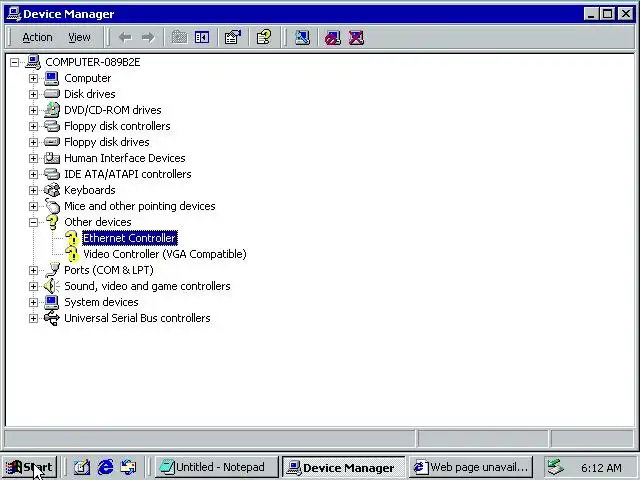Expand the Disk drives category
This screenshot has height=480, width=640.
click(x=33, y=94)
